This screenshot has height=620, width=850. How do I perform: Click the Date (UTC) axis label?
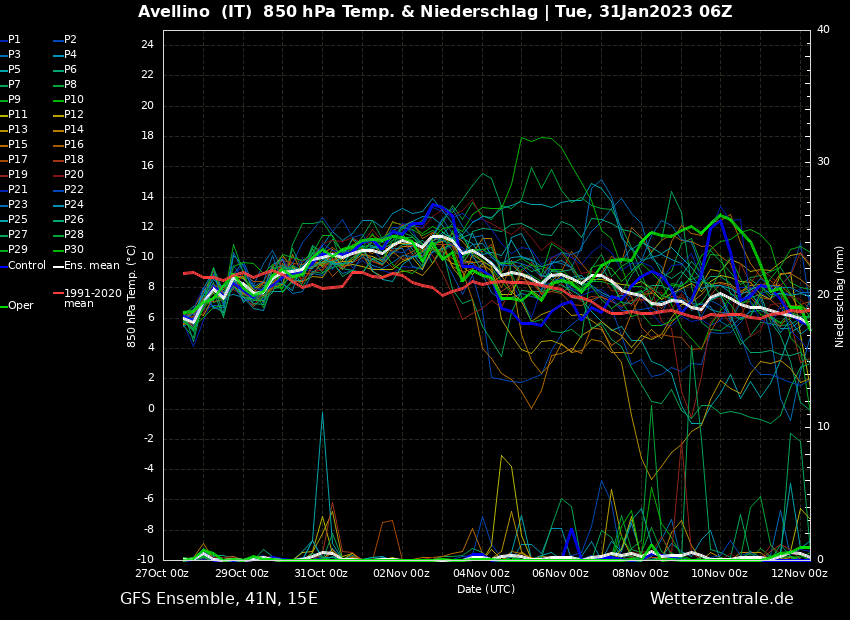(486, 590)
